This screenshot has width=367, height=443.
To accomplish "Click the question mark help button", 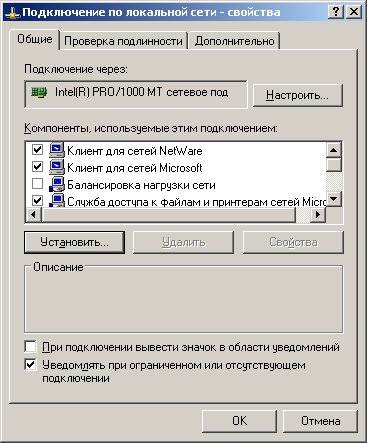I will pos(336,12).
